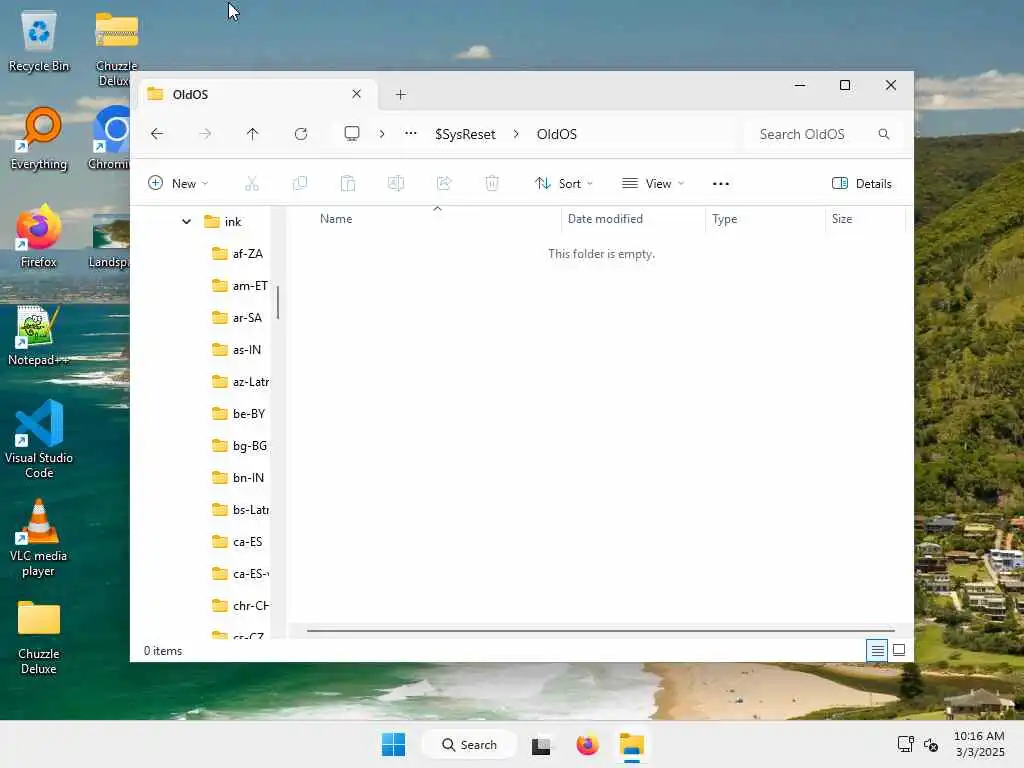
Task: Expand the address bar chevron after monitor icon
Action: tap(382, 134)
